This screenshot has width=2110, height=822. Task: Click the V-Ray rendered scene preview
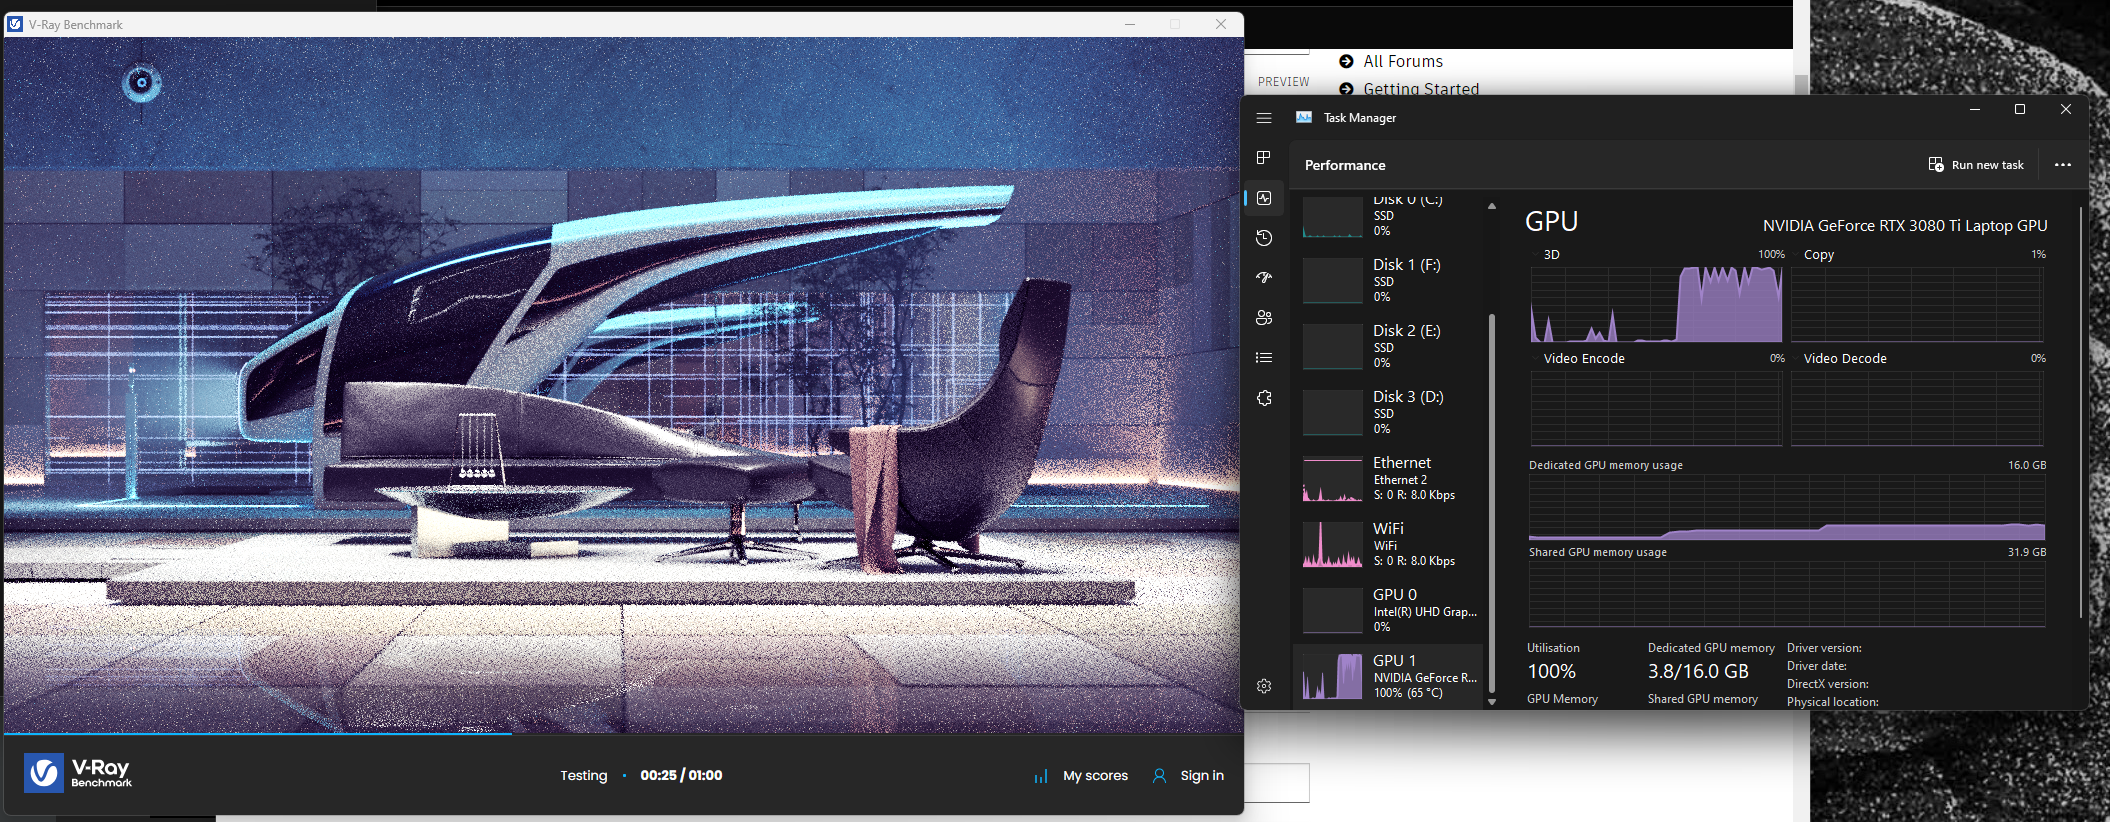click(623, 385)
